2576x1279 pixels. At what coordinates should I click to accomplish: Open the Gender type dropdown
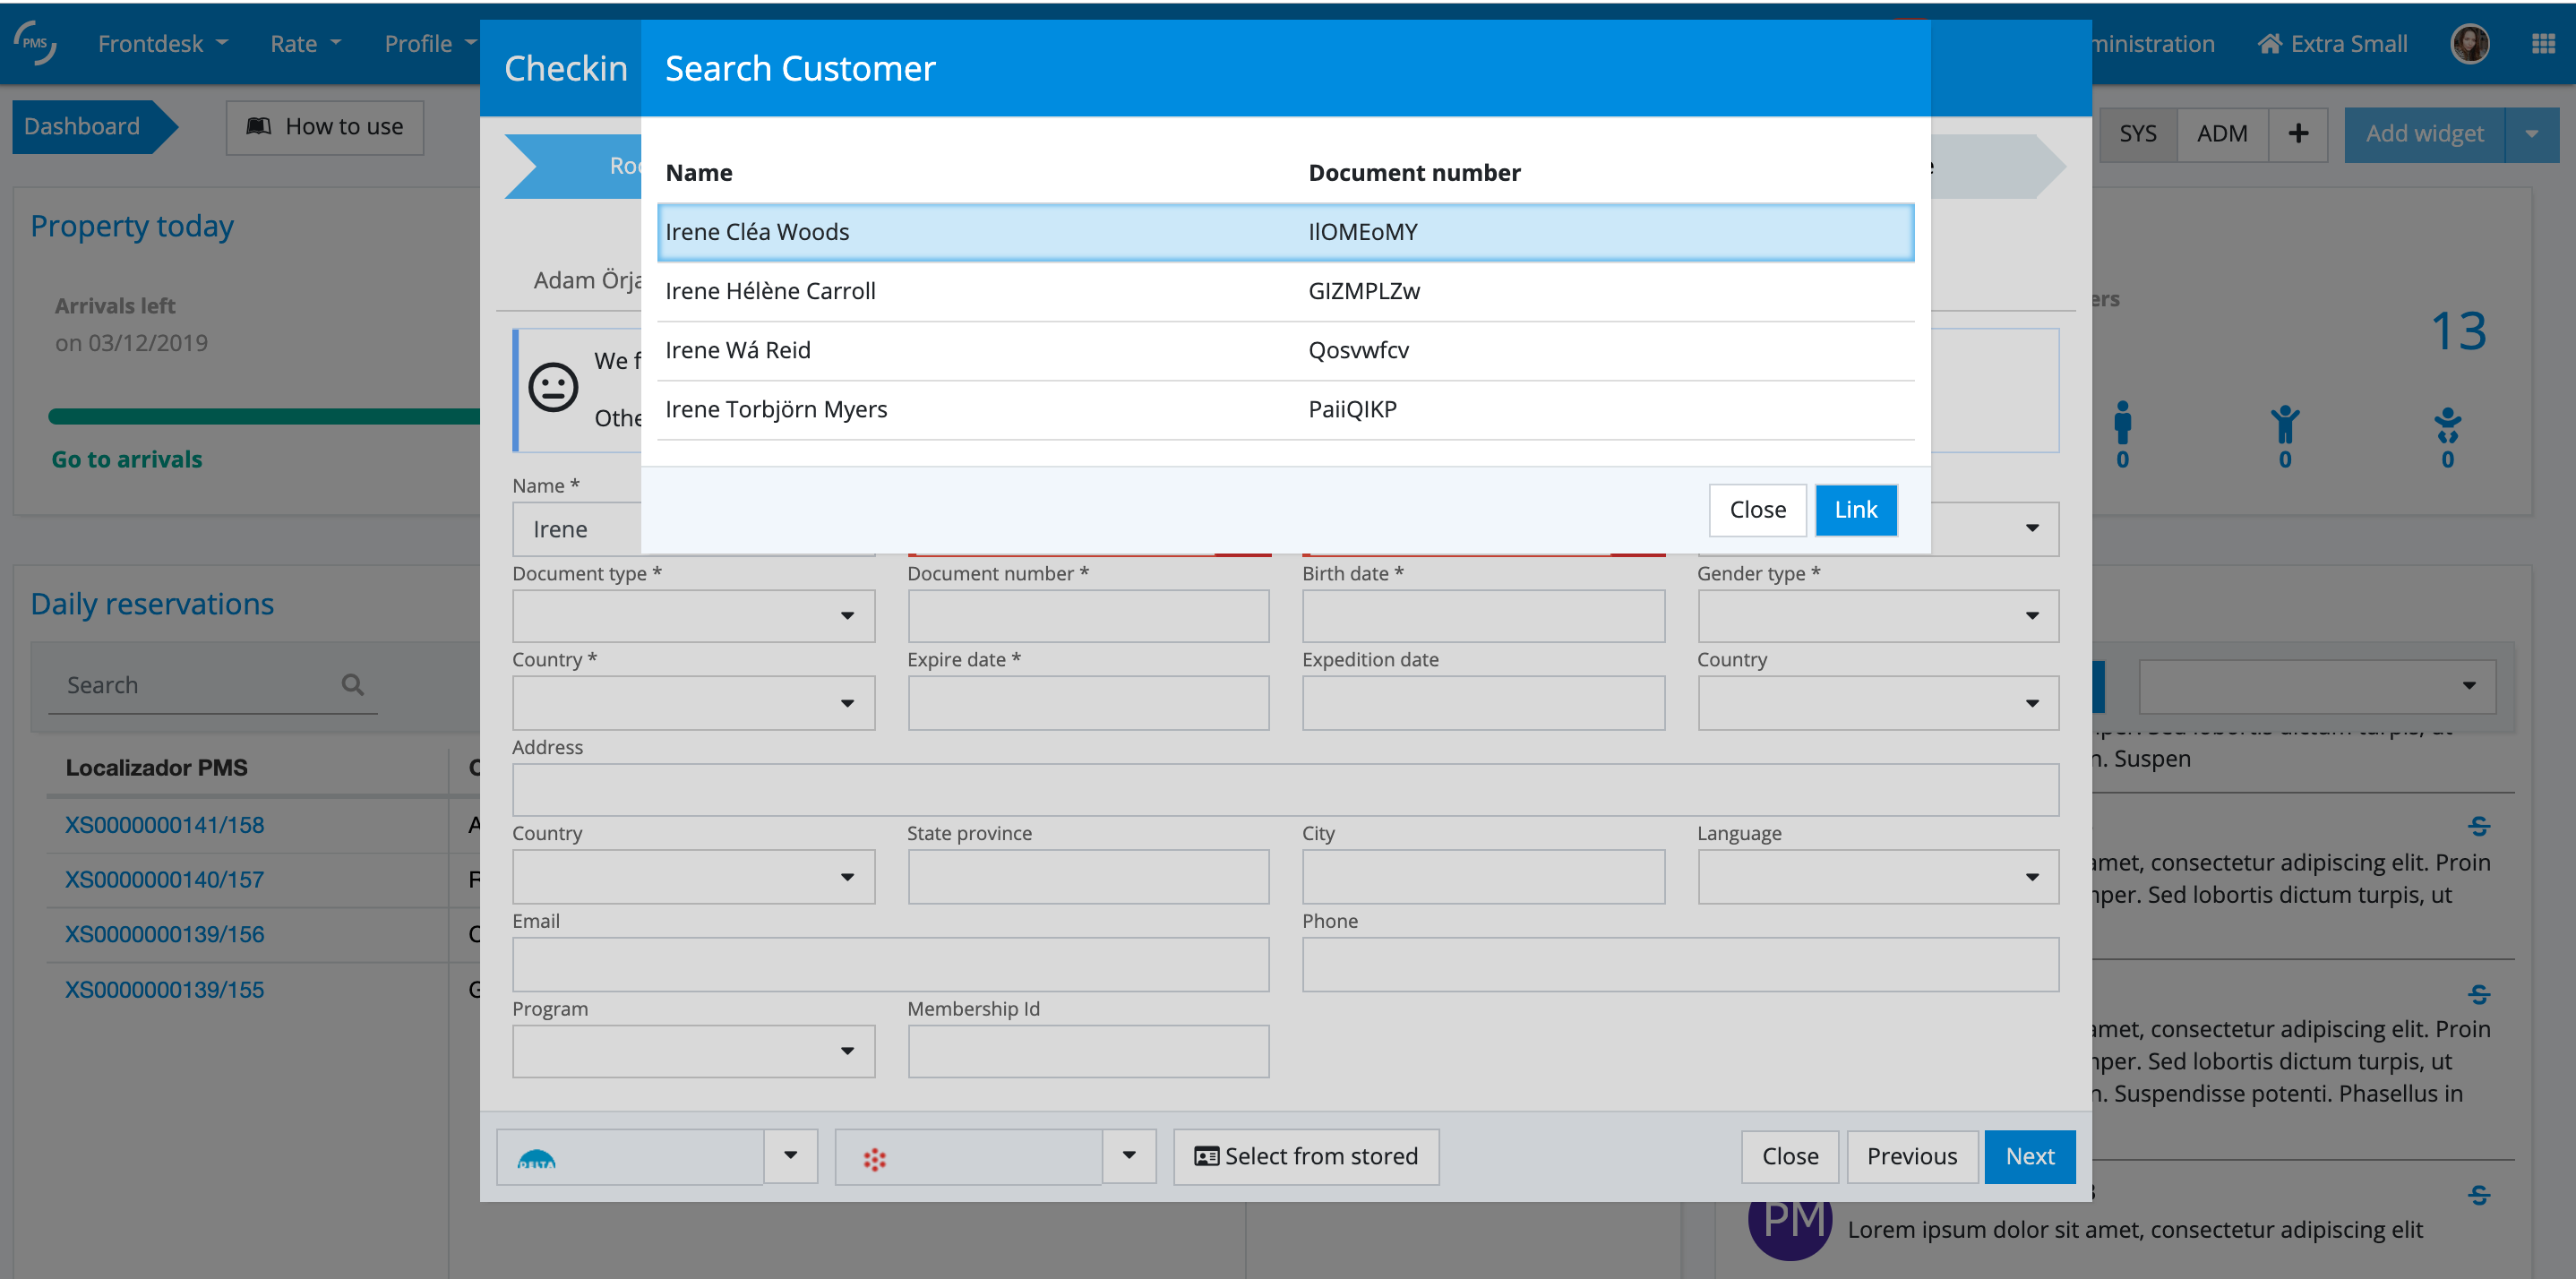point(1877,616)
